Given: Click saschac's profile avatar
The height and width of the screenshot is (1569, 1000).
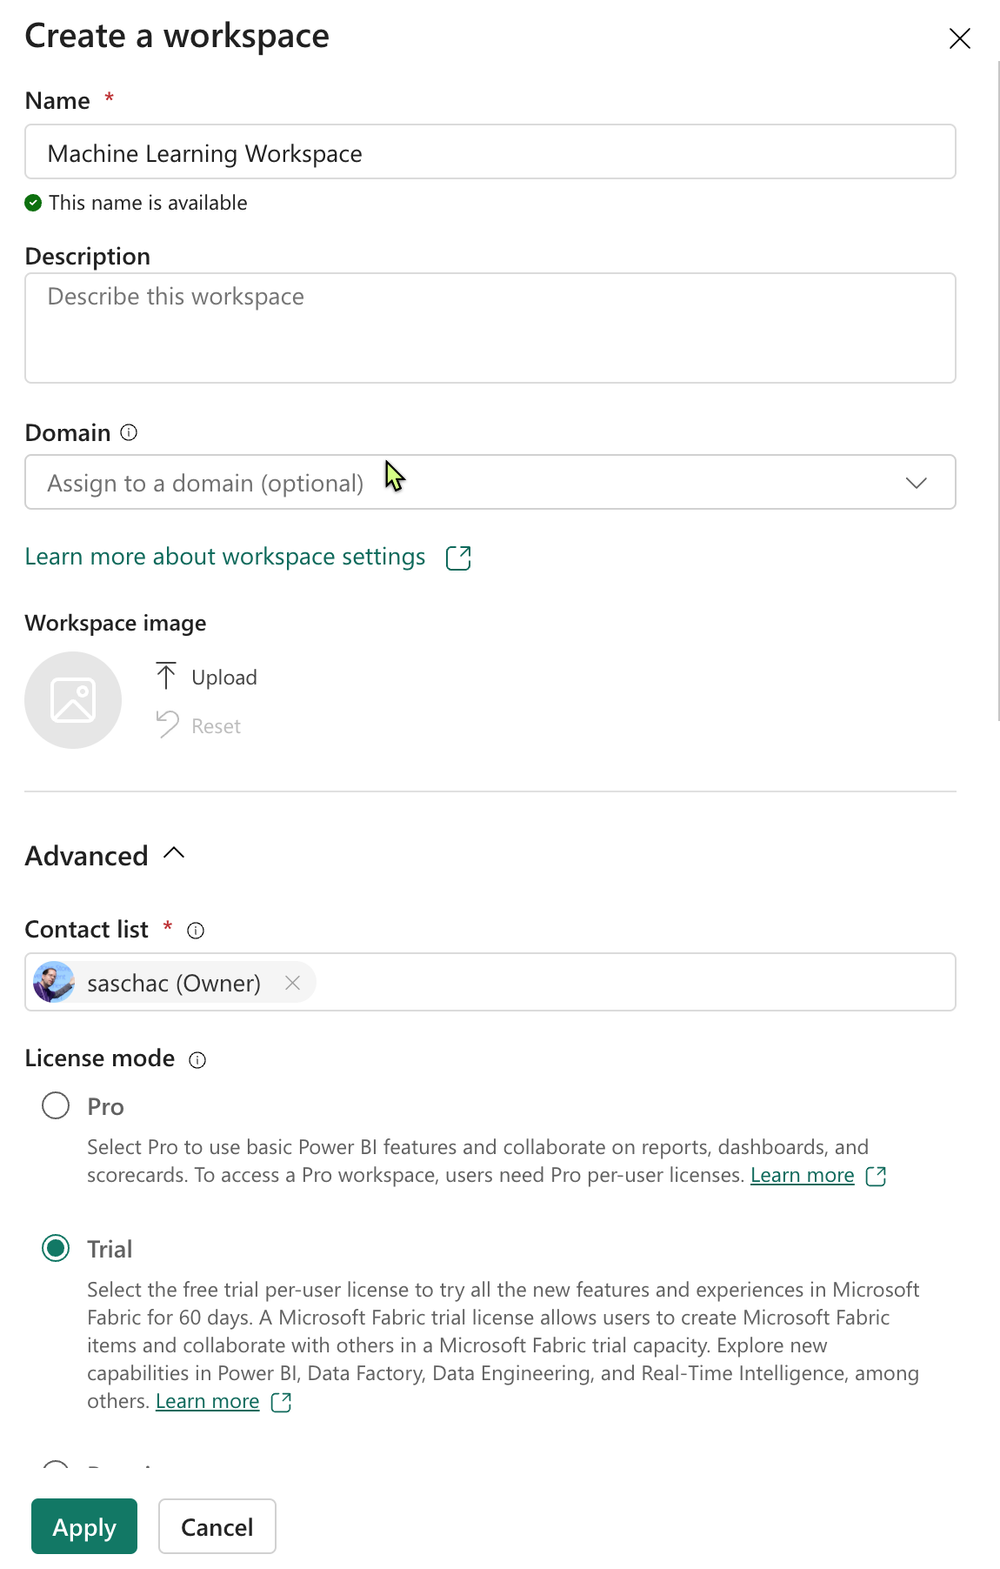Looking at the screenshot, I should pos(54,983).
